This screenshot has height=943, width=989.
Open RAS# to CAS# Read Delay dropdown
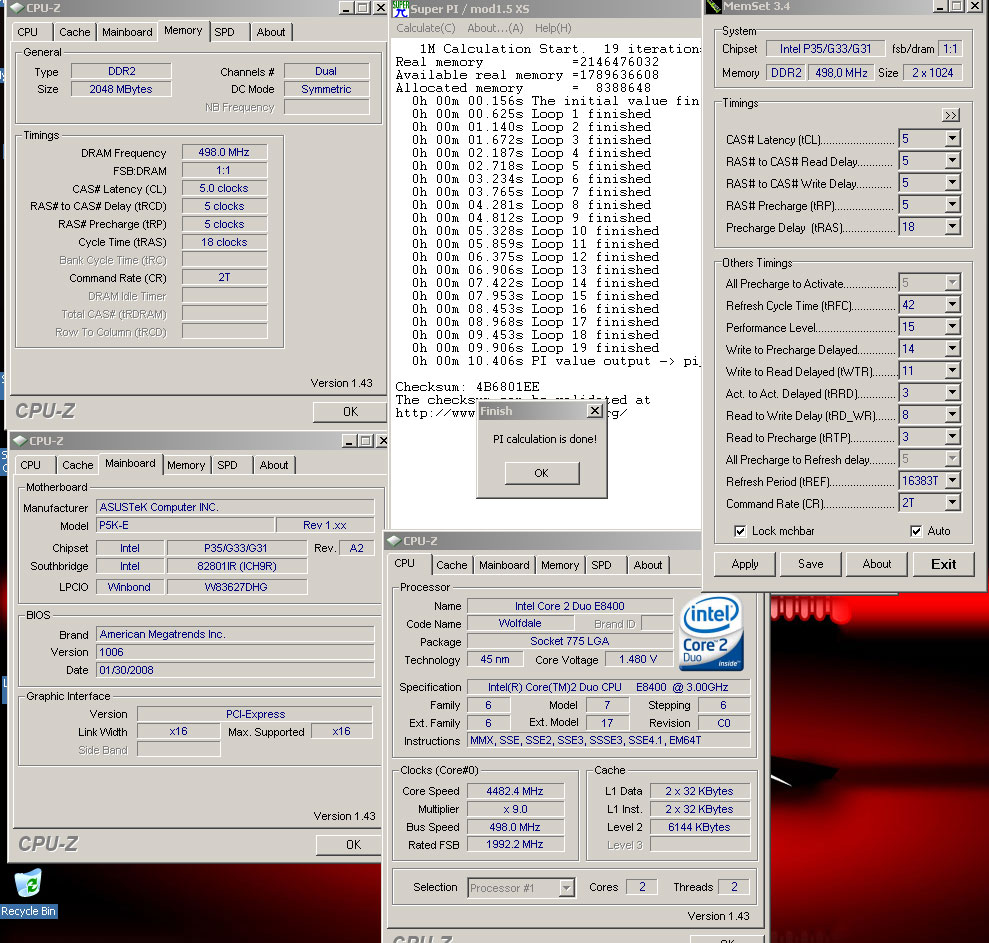[952, 161]
